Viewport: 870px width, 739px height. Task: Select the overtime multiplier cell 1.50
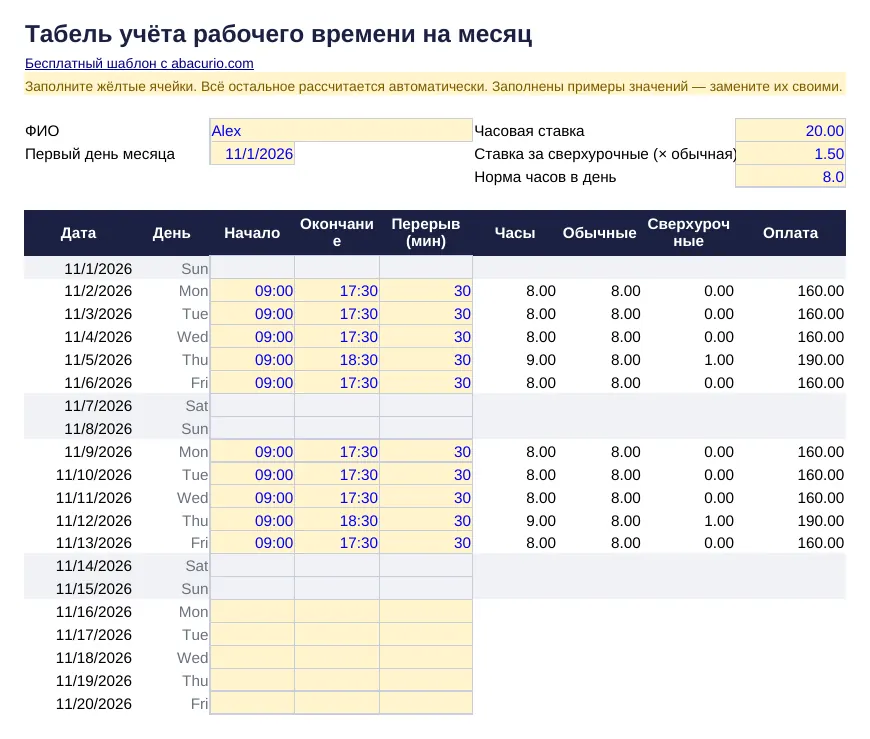click(790, 154)
